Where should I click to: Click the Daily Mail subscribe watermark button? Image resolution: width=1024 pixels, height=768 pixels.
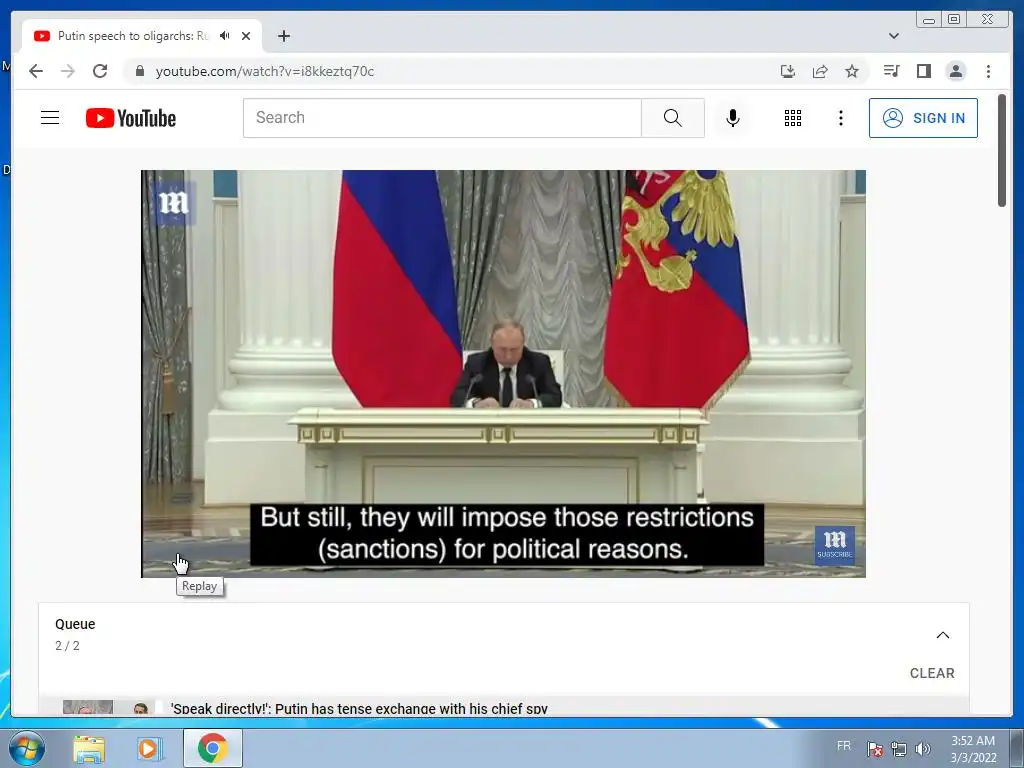(835, 545)
